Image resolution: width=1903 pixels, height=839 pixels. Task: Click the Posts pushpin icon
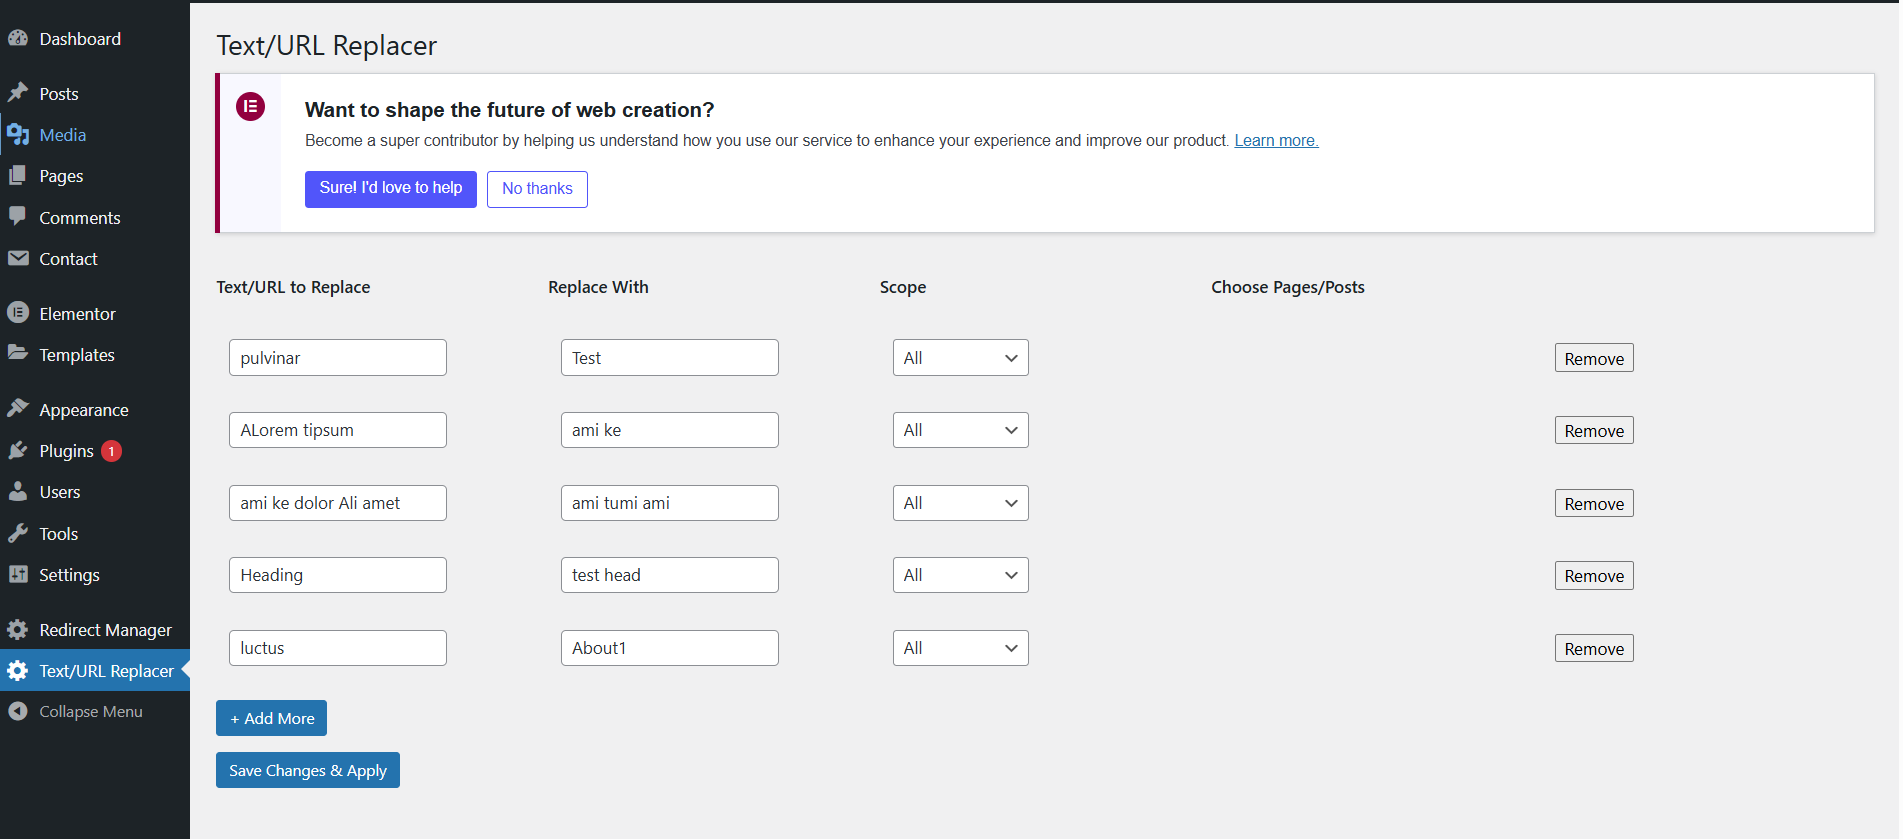click(18, 93)
